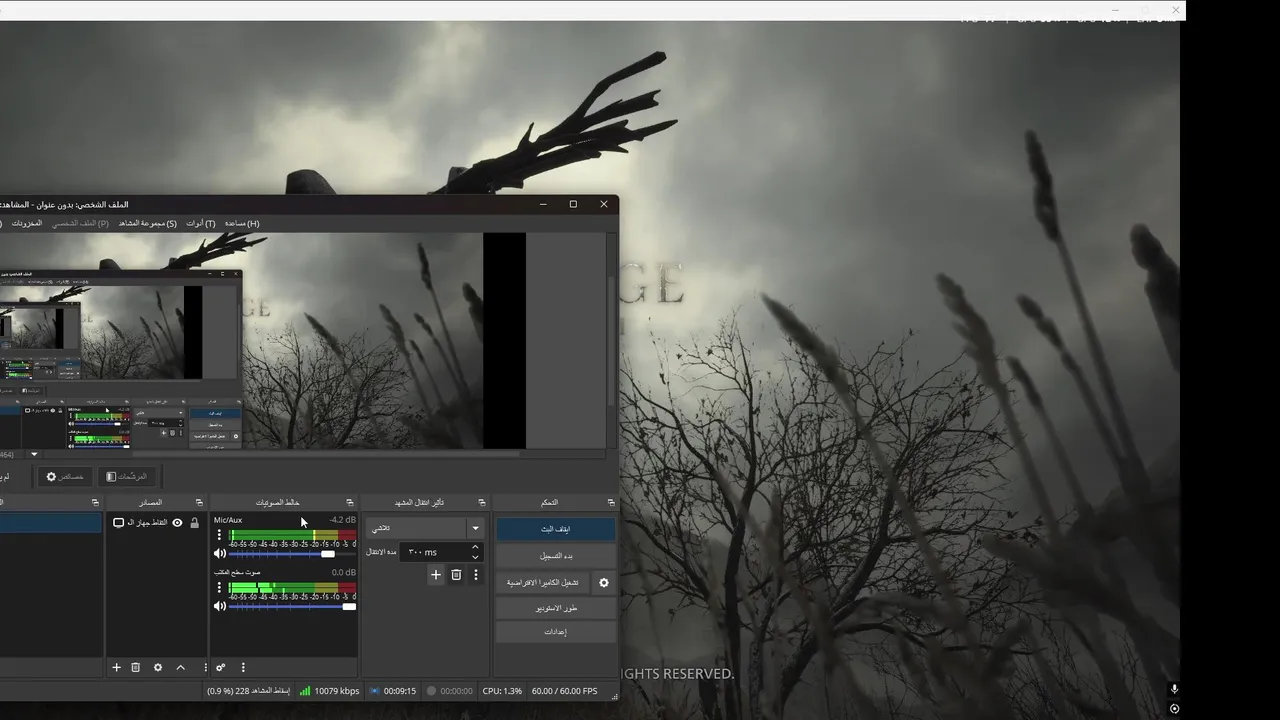Open the Profile (P) menu
Viewport: 1280px width, 720px height.
click(80, 223)
